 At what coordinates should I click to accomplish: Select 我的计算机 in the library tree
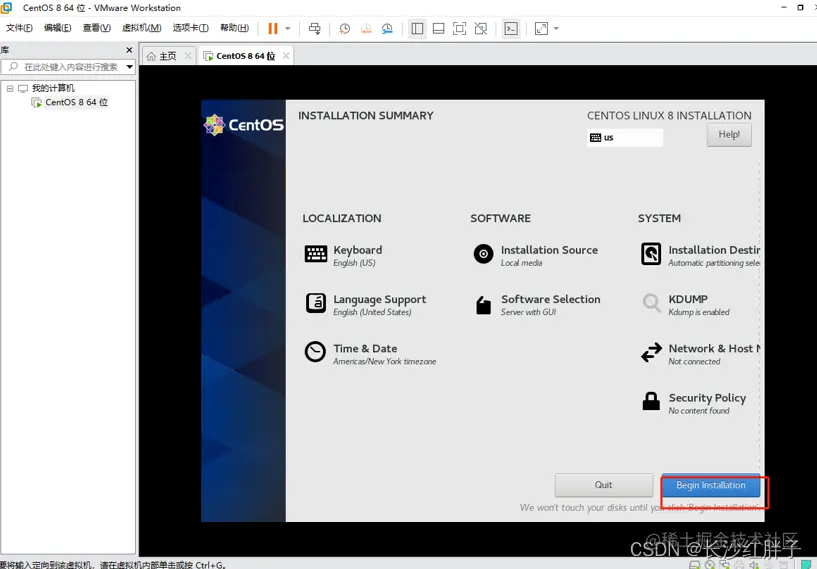click(53, 88)
